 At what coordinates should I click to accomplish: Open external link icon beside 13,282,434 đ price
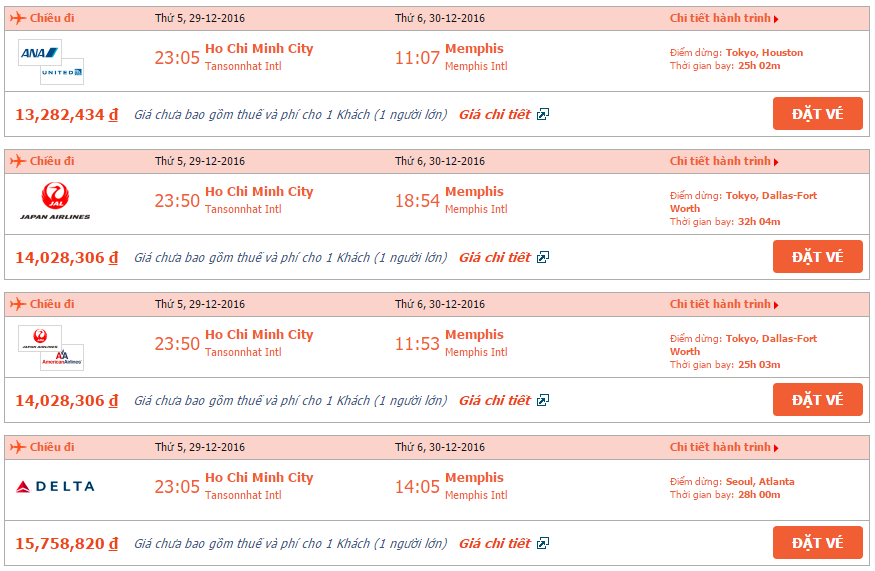[543, 114]
